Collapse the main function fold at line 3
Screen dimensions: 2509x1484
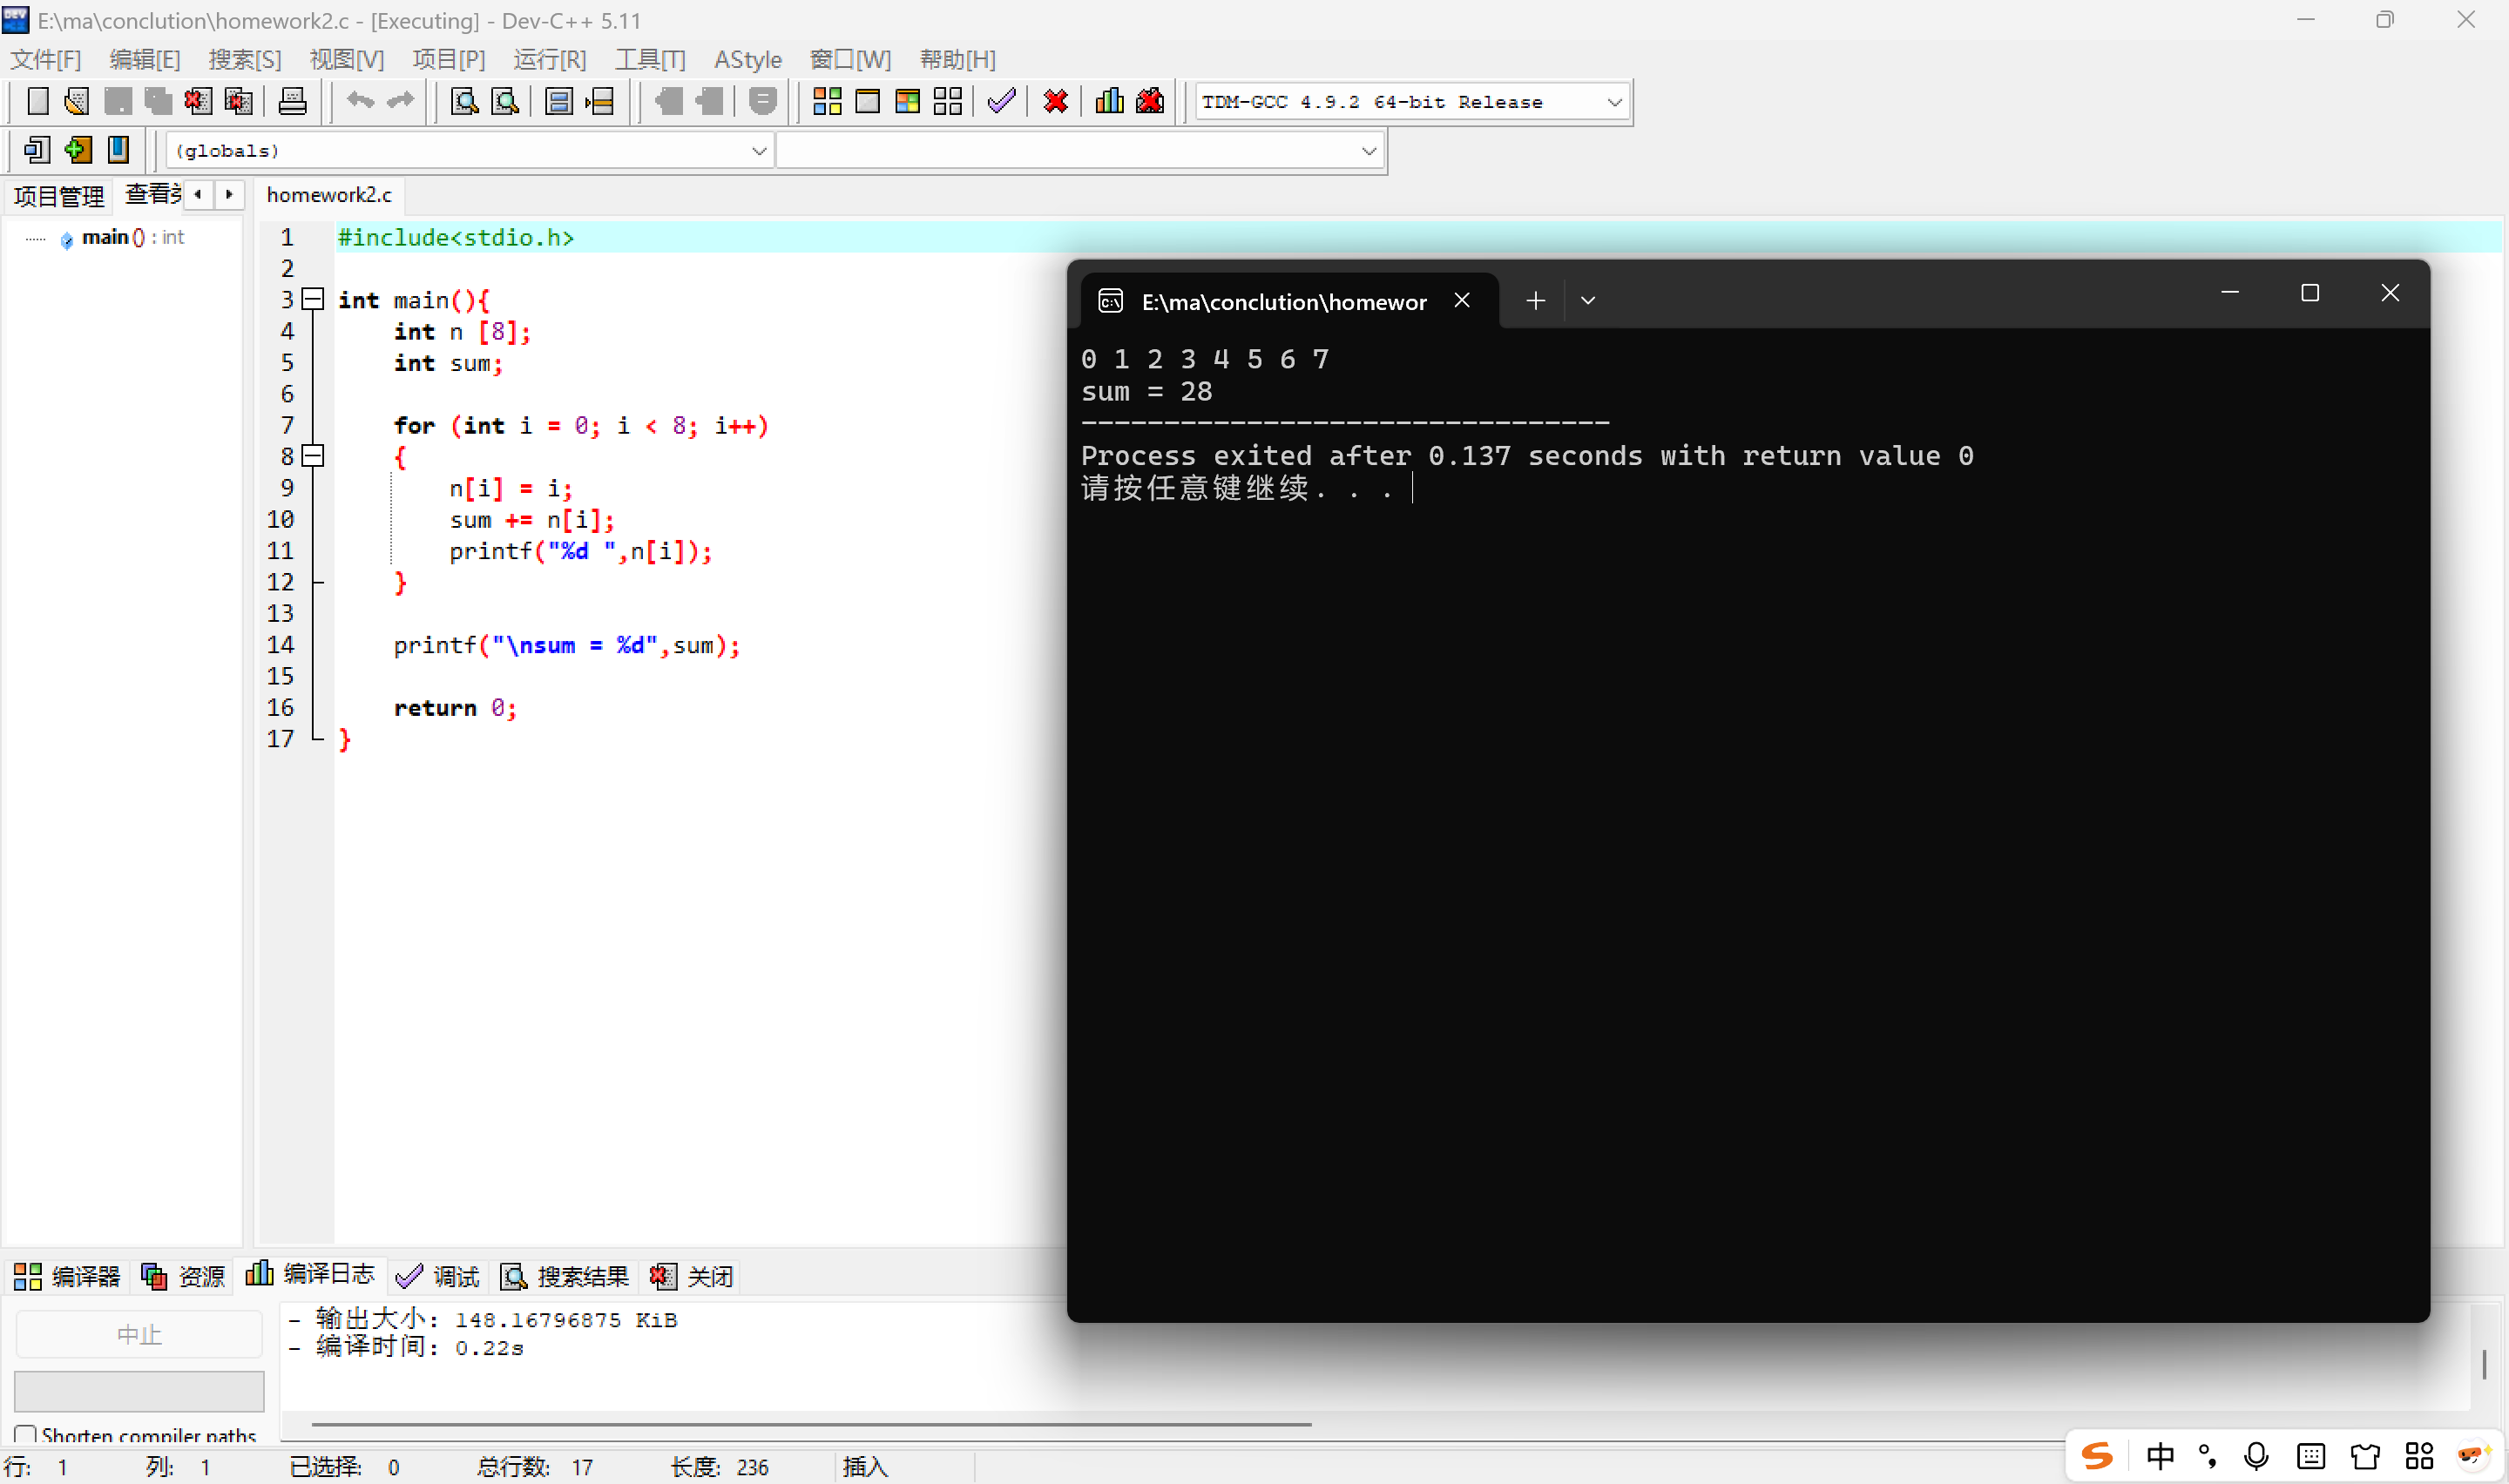(313, 299)
